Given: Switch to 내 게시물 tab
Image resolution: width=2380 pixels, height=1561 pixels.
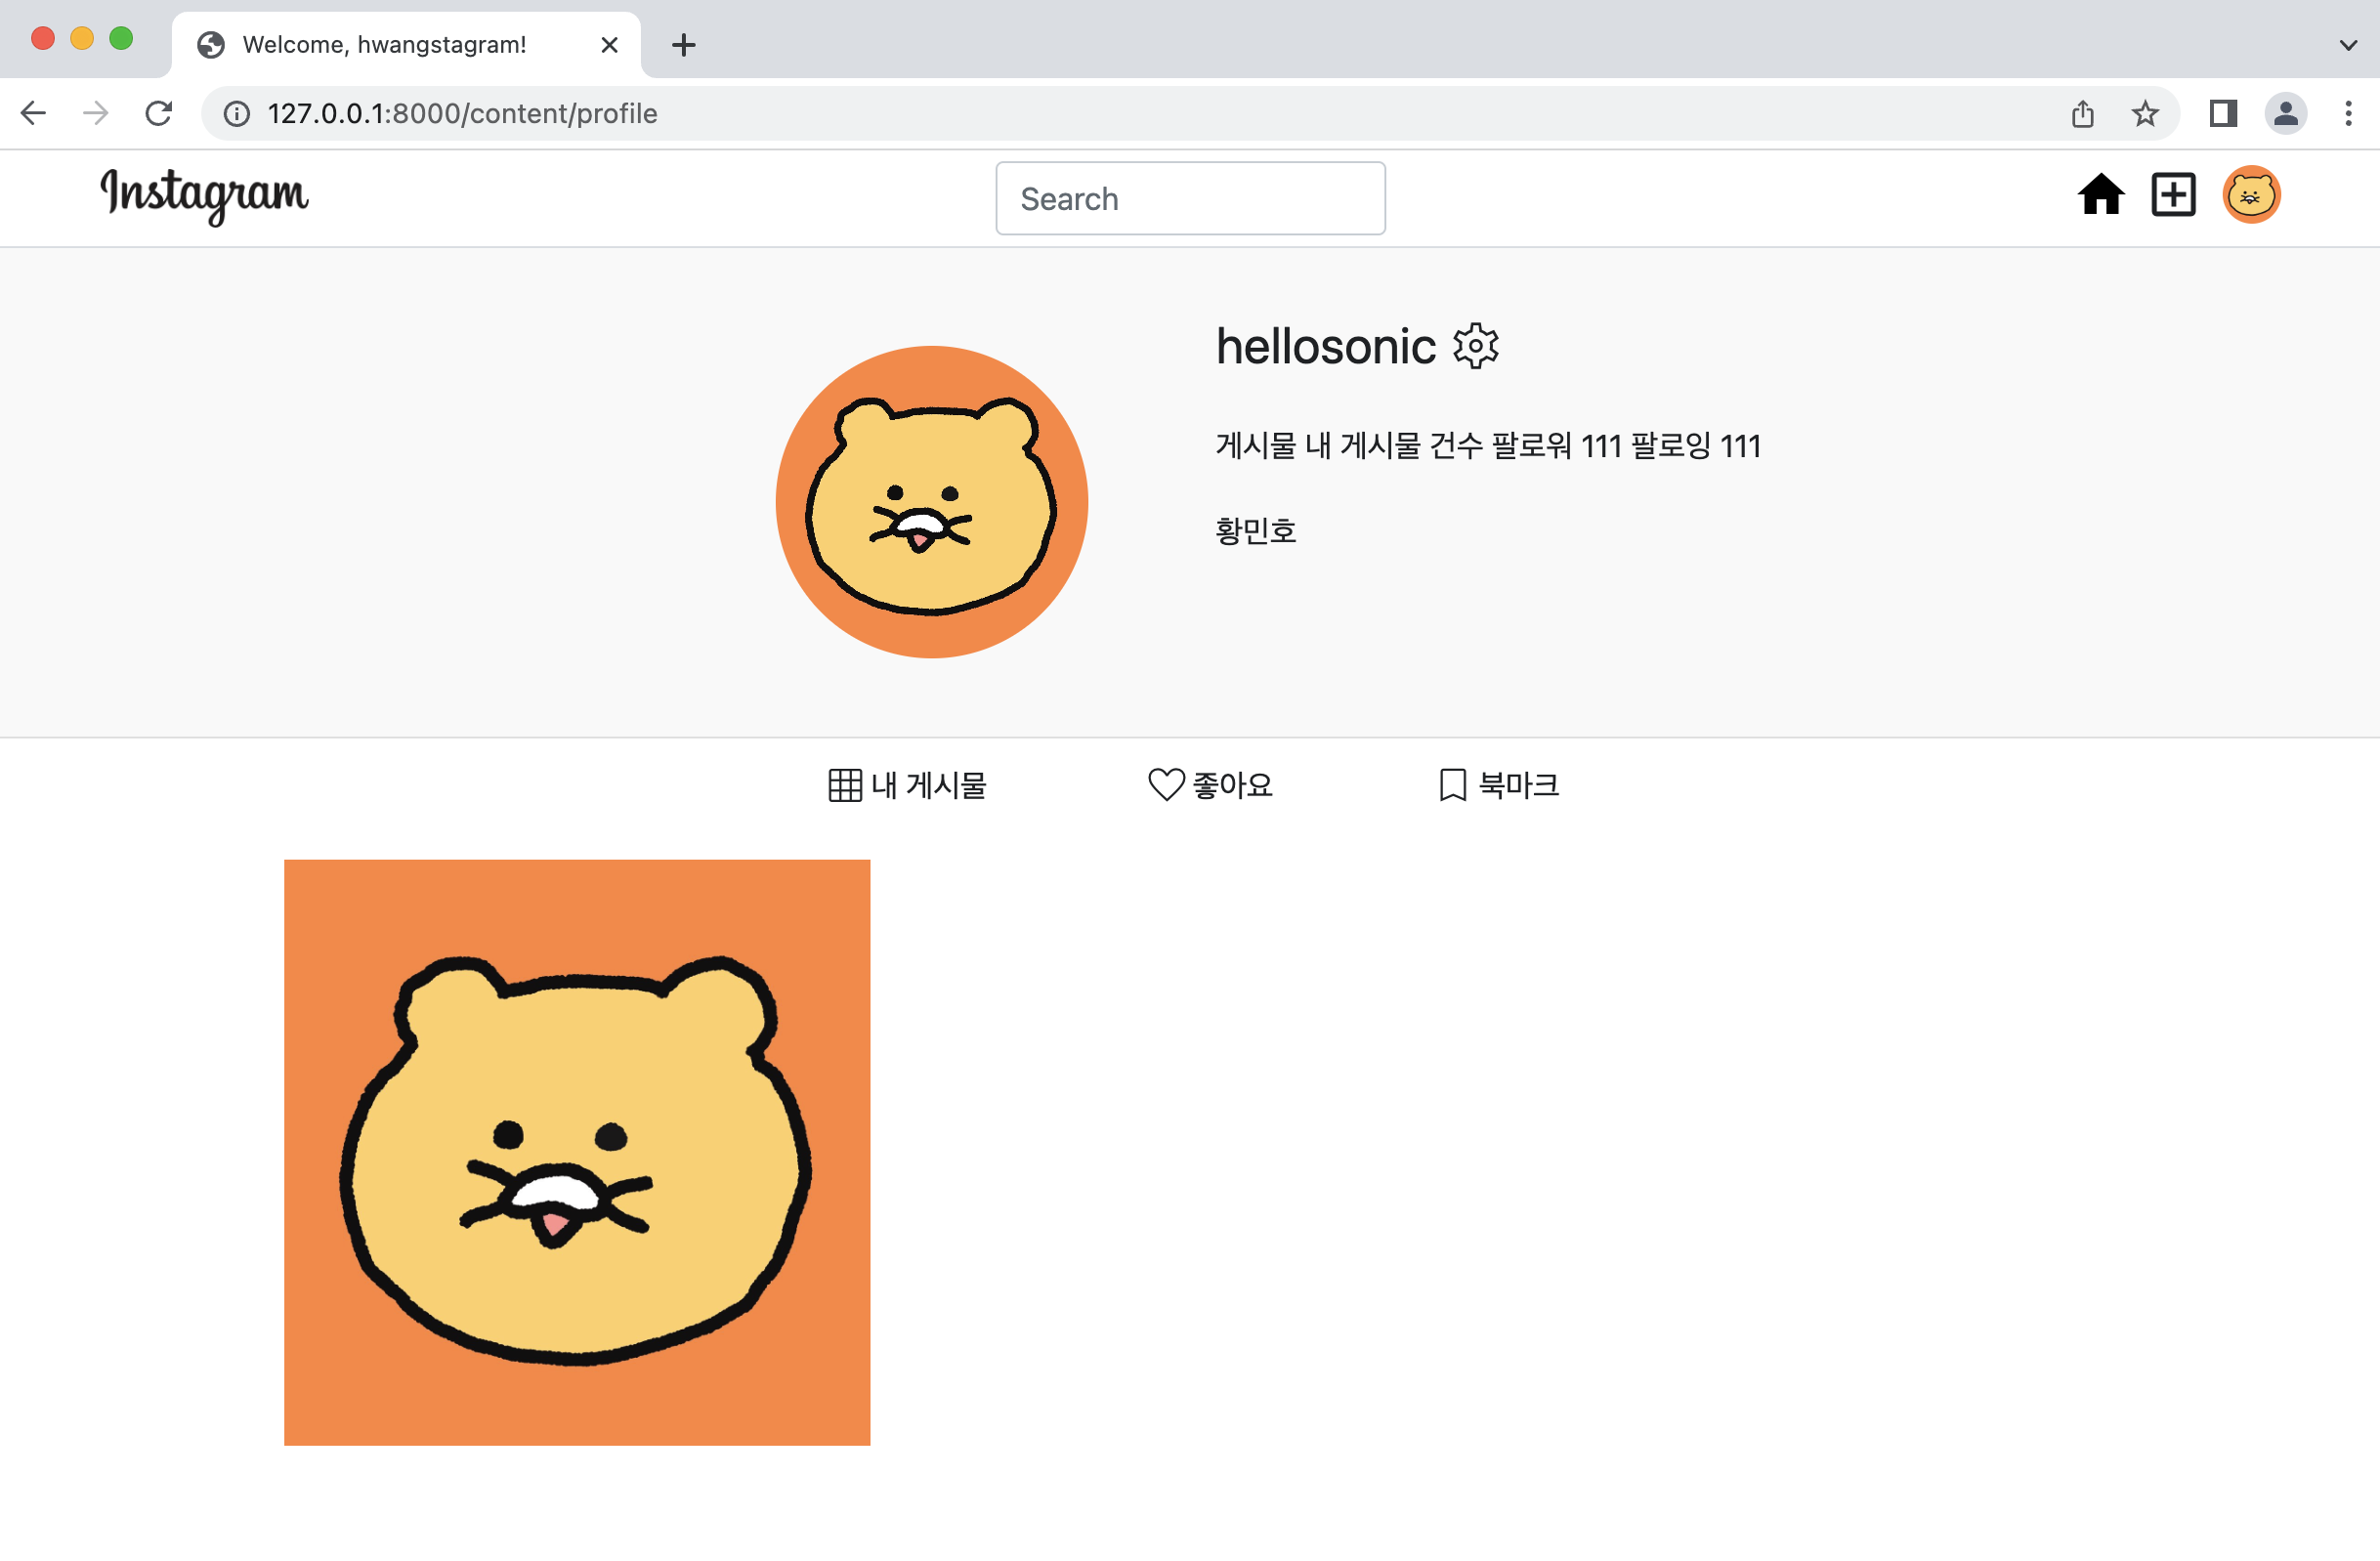Looking at the screenshot, I should tap(907, 785).
